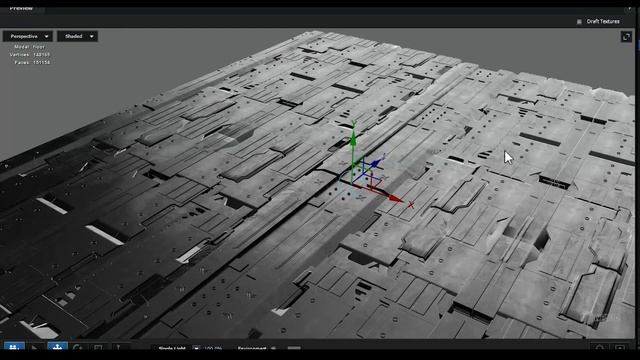Click the Model floor info text
Image resolution: width=640 pixels, height=360 pixels.
click(x=29, y=47)
